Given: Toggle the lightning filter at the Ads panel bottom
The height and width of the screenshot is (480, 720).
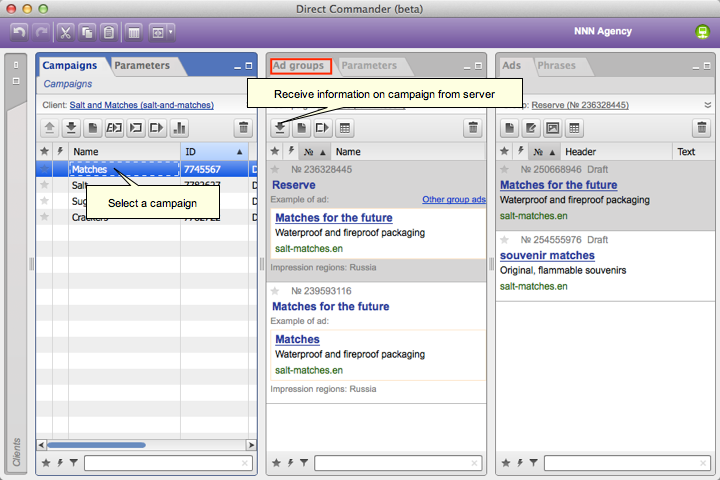Looking at the screenshot, I should coord(520,463).
